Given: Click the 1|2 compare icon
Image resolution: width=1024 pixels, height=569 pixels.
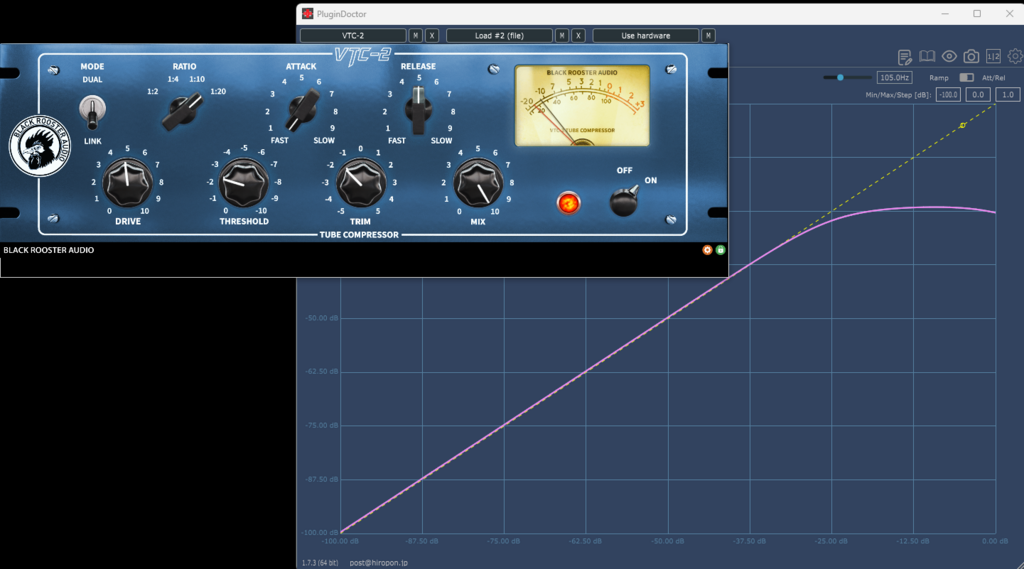Looking at the screenshot, I should 993,57.
